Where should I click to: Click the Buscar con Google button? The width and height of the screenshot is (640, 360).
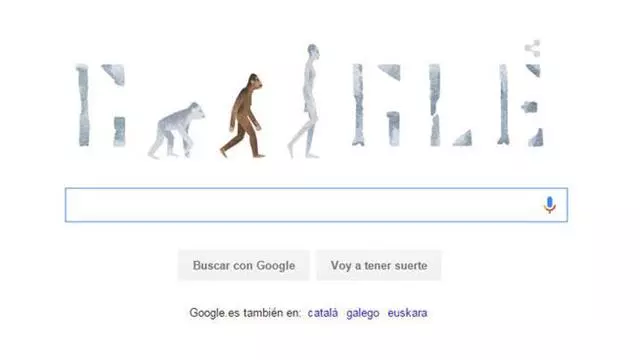(x=244, y=265)
